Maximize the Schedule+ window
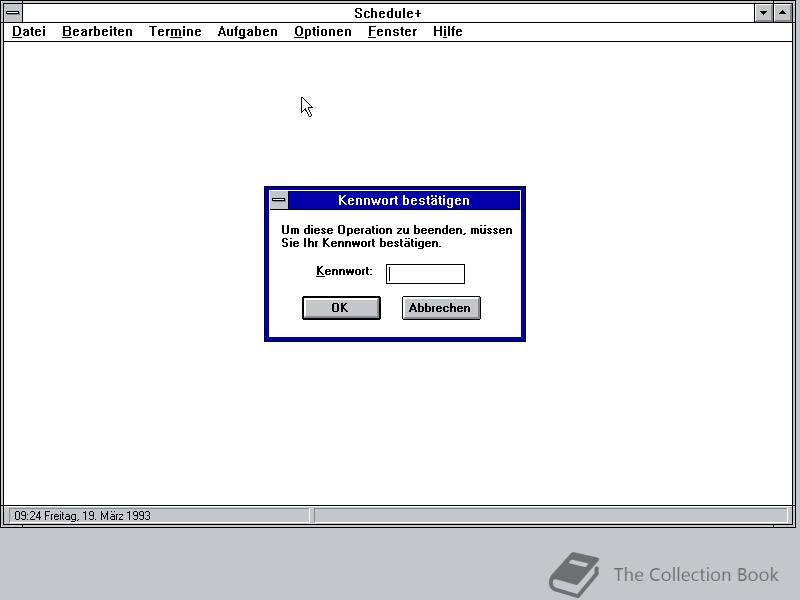The image size is (800, 600). [x=783, y=13]
